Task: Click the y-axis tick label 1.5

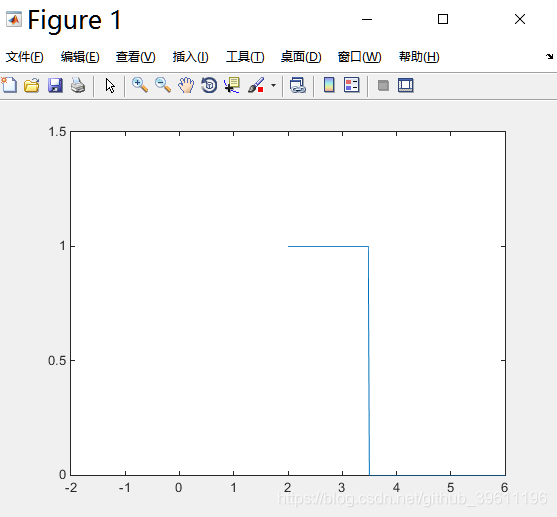Action: pos(57,132)
